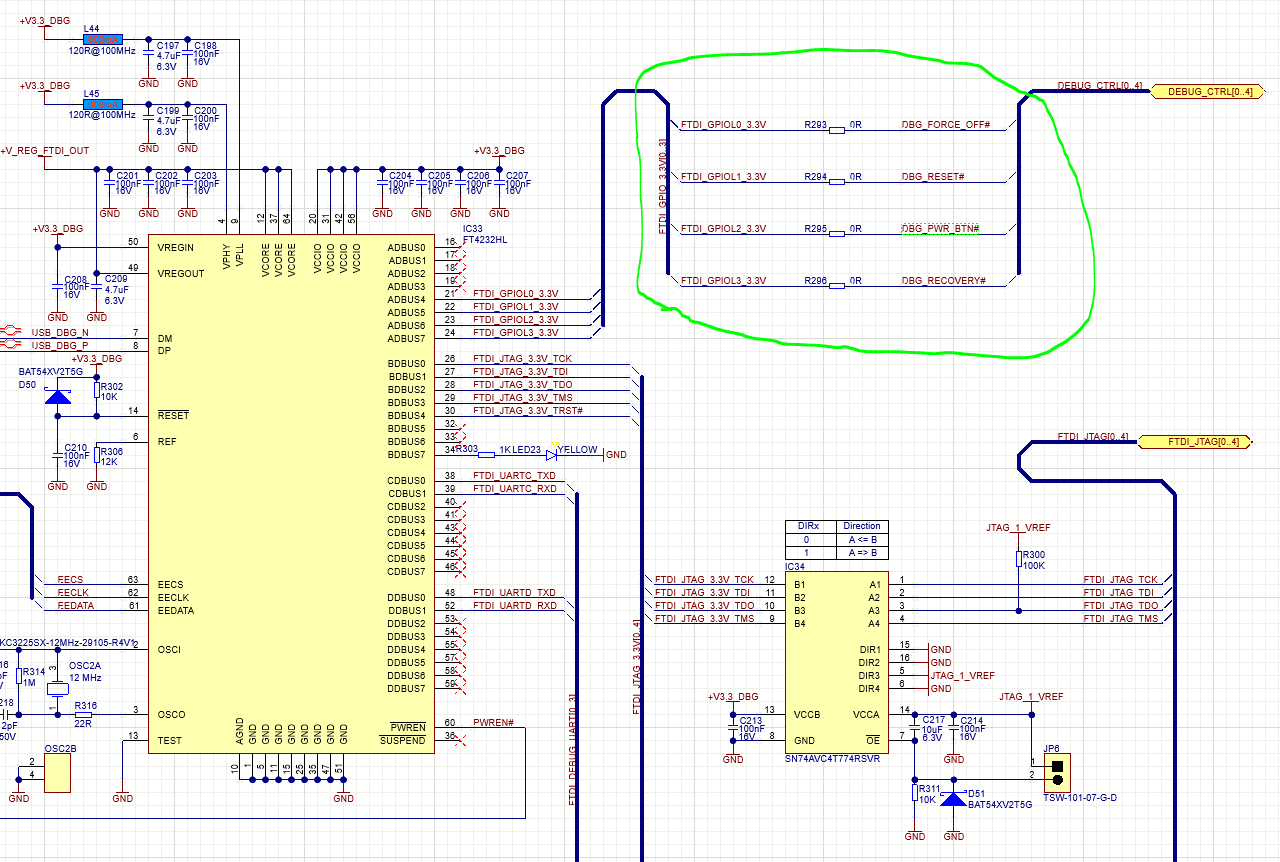Viewport: 1280px width, 862px height.
Task: Select the D50 BAT54XV2T5G diode symbol
Action: click(x=59, y=397)
